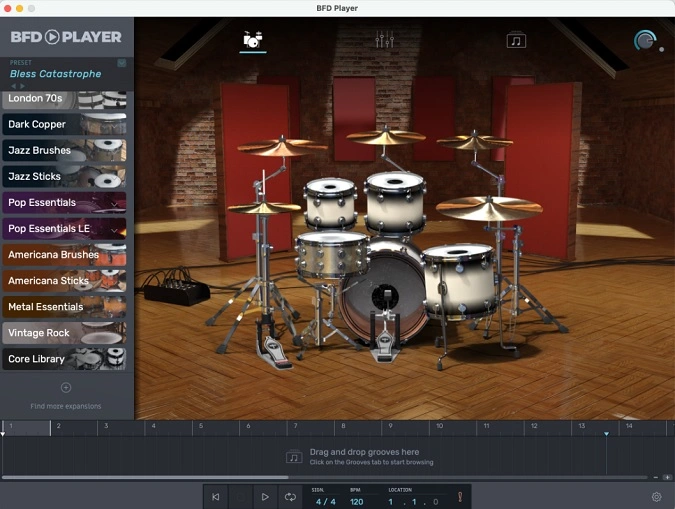Image resolution: width=675 pixels, height=509 pixels.
Task: Open the drum kit view tab
Action: [252, 40]
